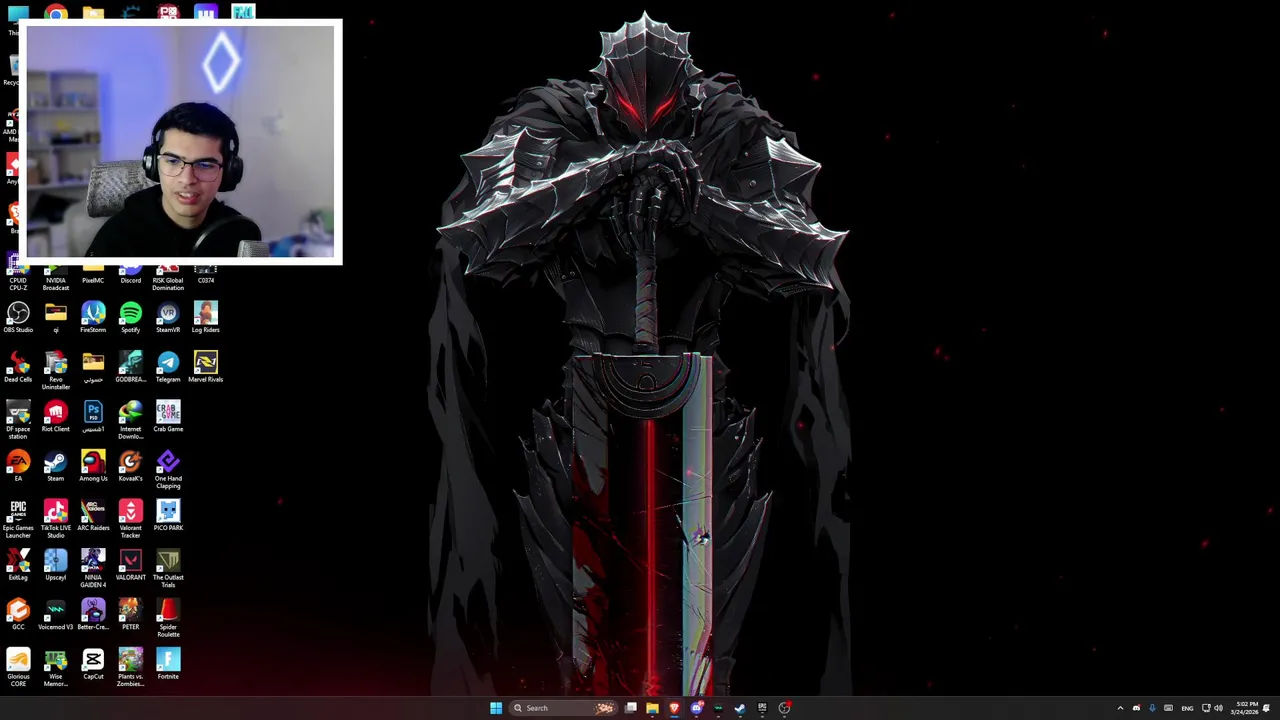This screenshot has width=1280, height=720.
Task: Open Task View on the taskbar
Action: [x=631, y=708]
